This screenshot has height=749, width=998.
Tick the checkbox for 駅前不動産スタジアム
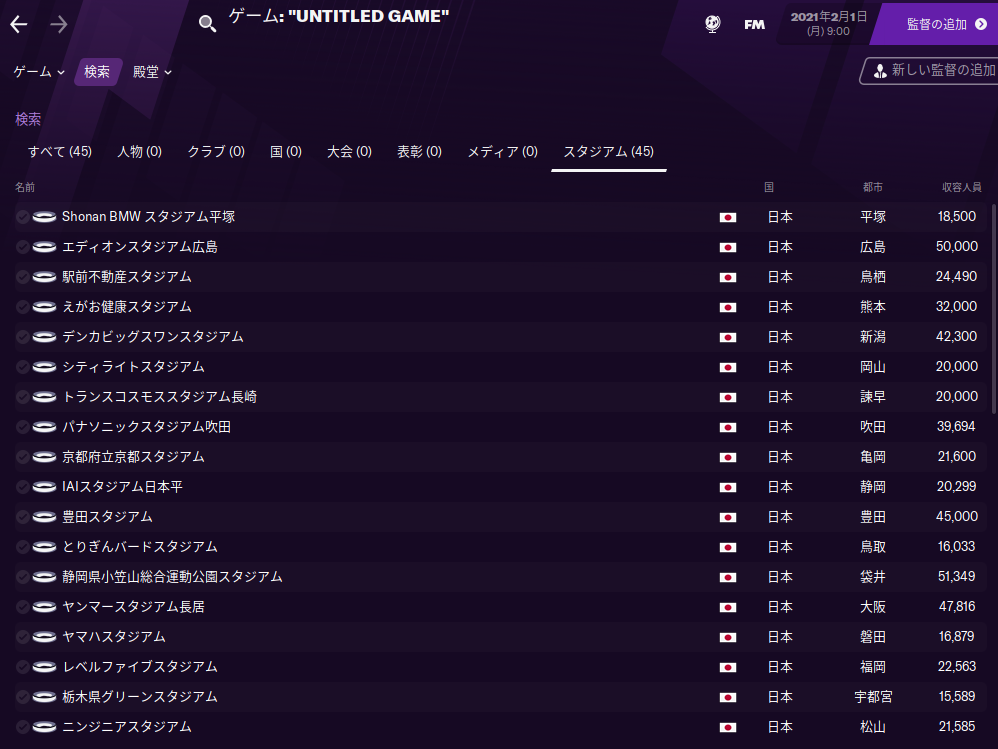(x=22, y=277)
